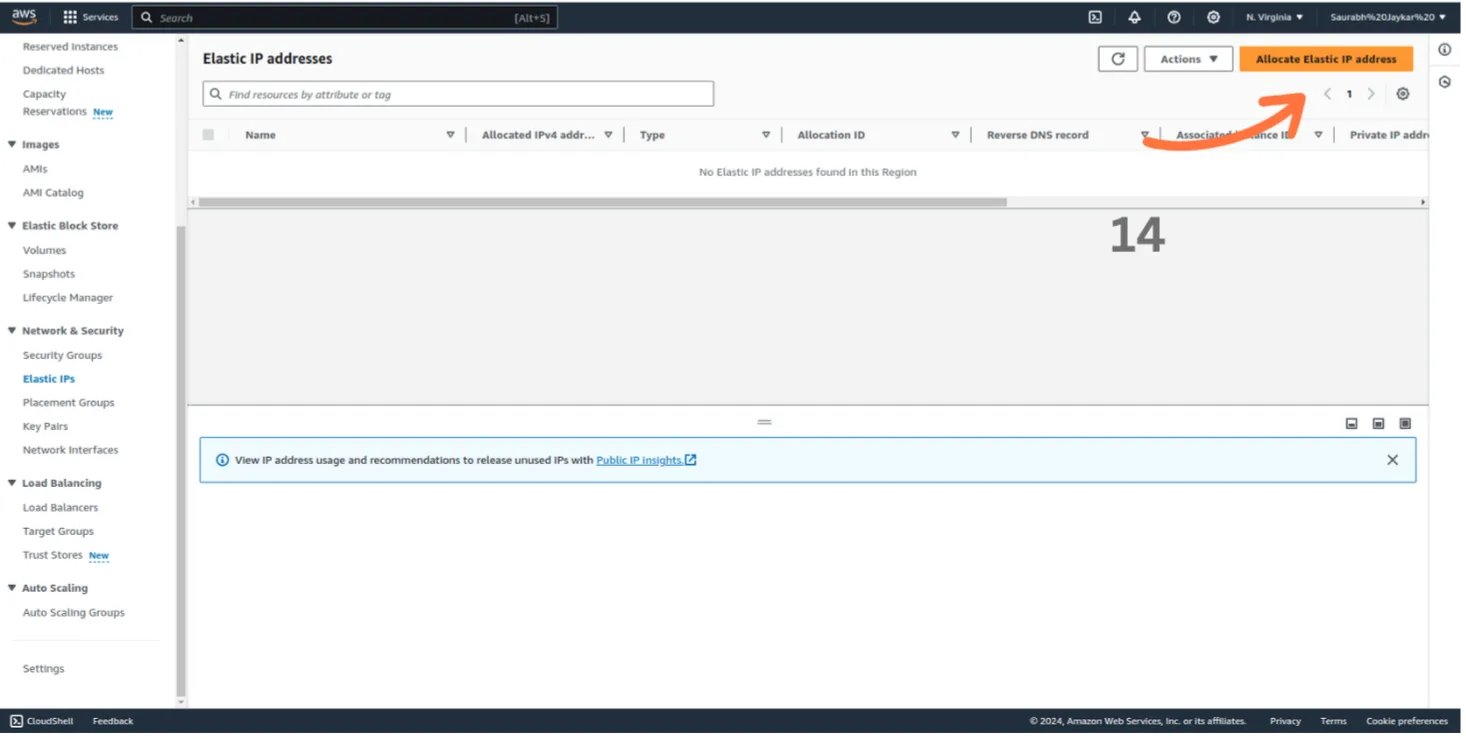Open Key Pairs in the sidebar
This screenshot has width=1466, height=739.
46,427
